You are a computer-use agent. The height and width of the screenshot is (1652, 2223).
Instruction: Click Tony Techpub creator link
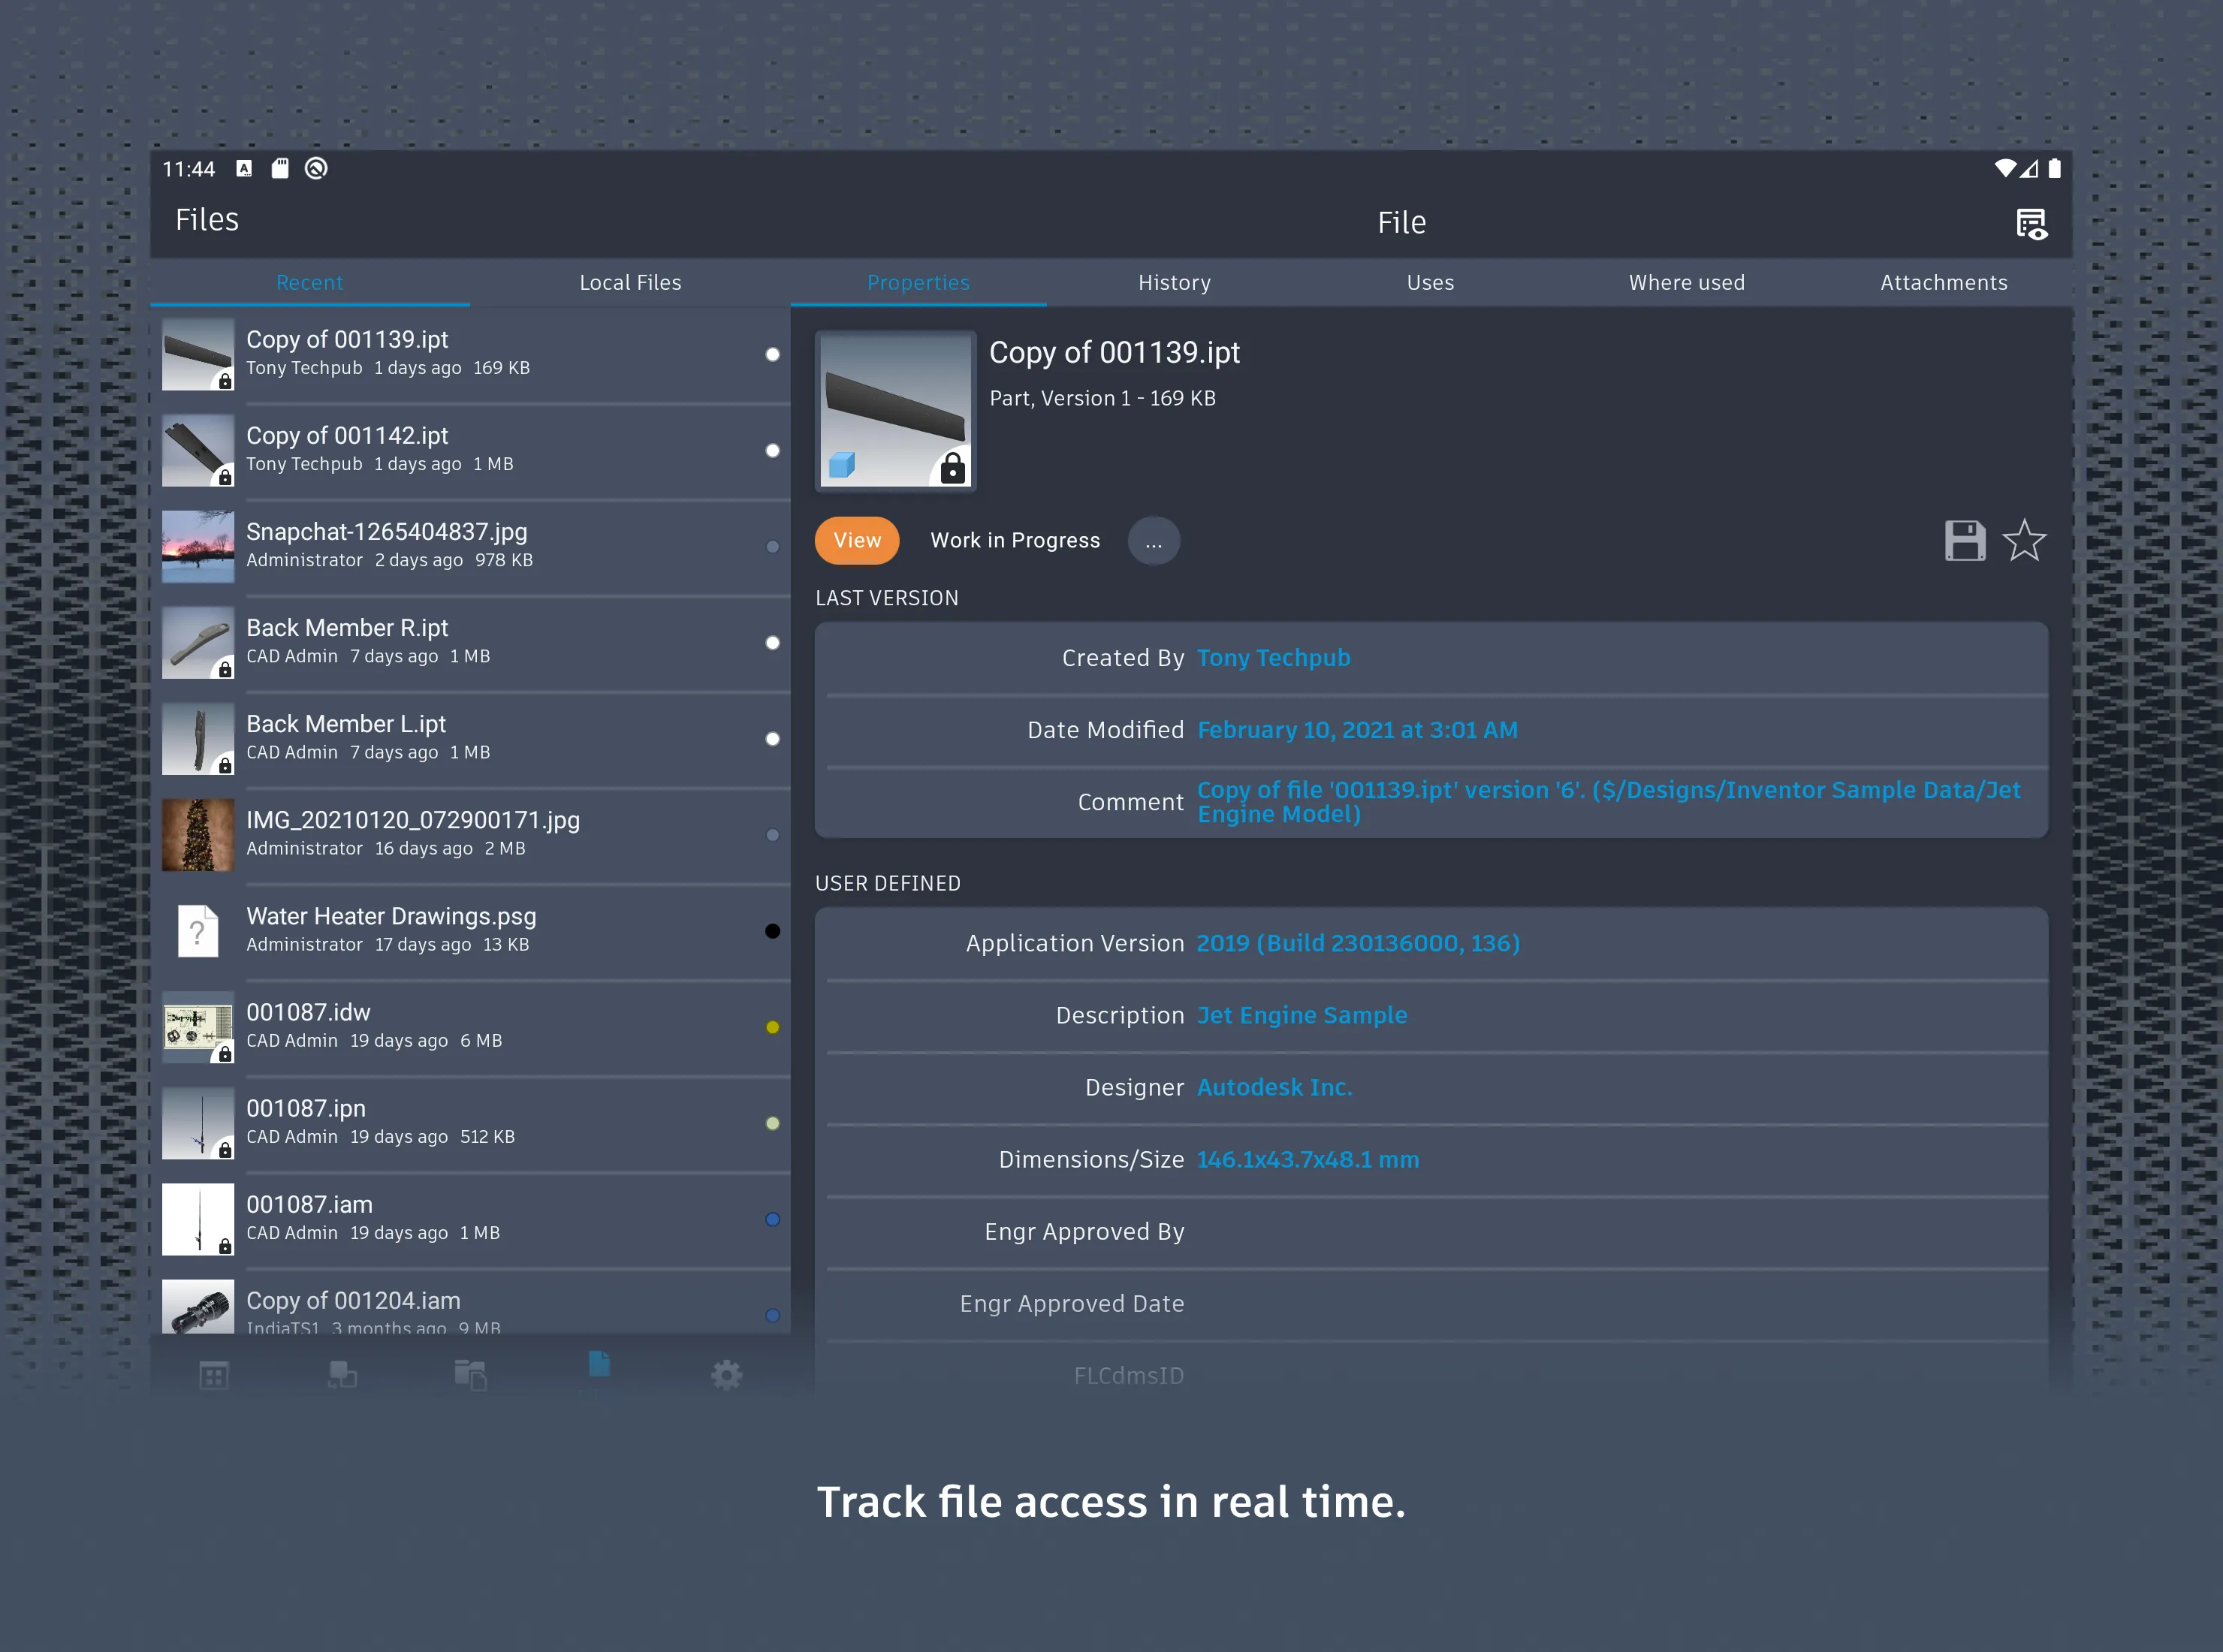pyautogui.click(x=1274, y=658)
